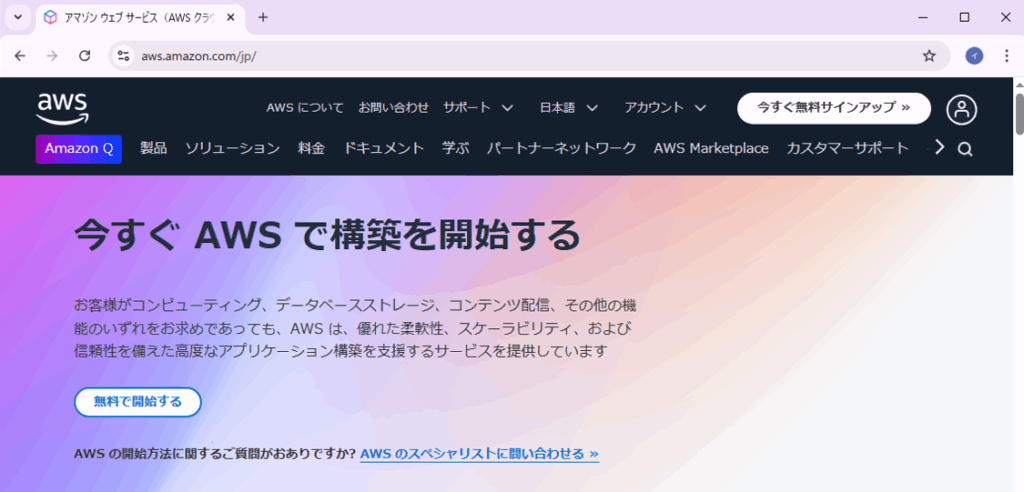Viewport: 1024px width, 492px height.
Task: Expand the 日本語 language dropdown
Action: [x=568, y=107]
